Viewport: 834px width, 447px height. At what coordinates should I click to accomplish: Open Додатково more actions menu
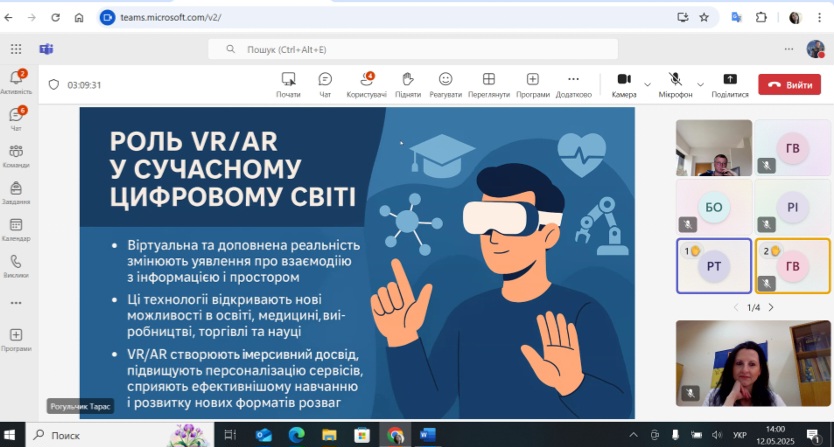[x=573, y=83]
